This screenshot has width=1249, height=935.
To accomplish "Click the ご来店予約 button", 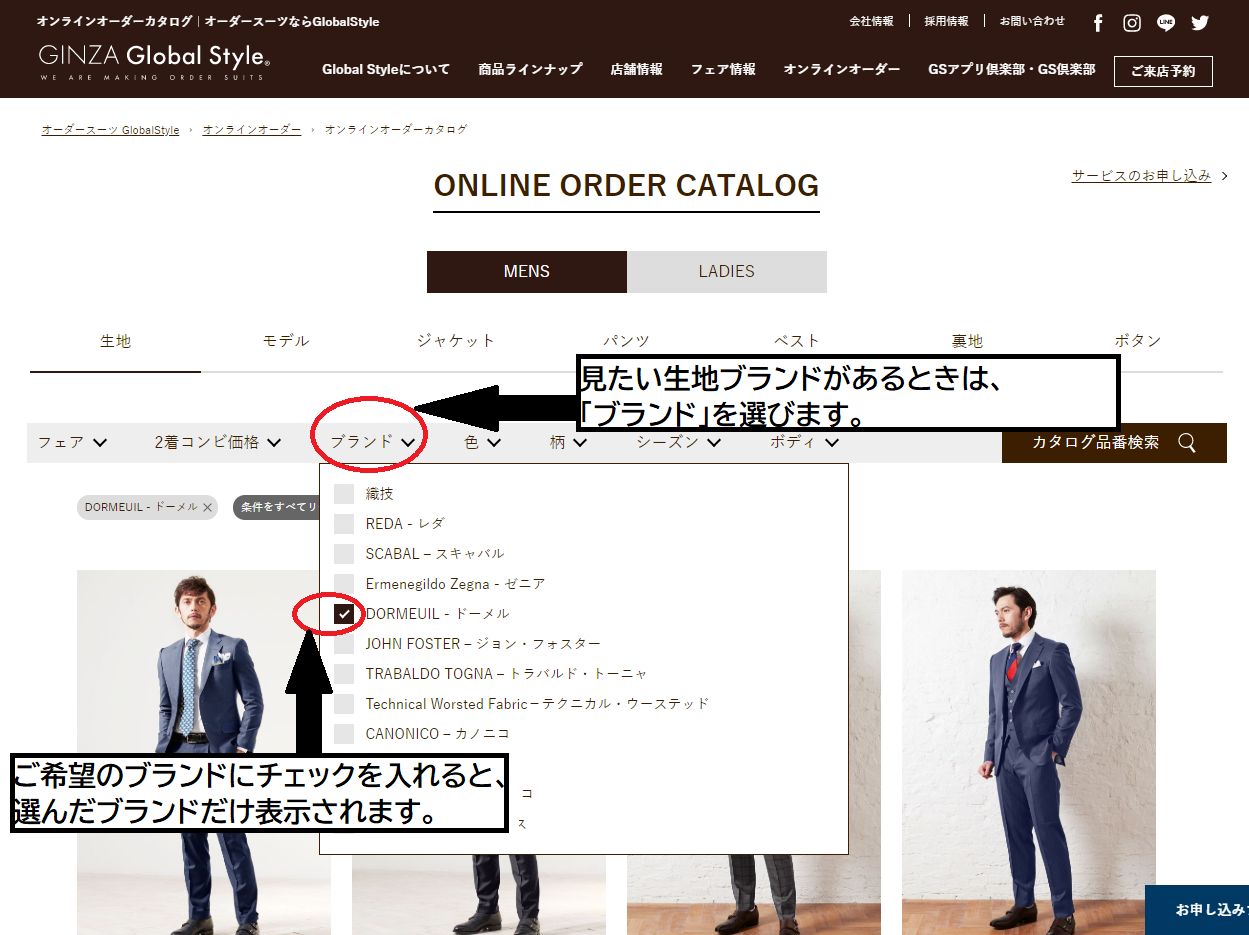I will click(x=1162, y=72).
